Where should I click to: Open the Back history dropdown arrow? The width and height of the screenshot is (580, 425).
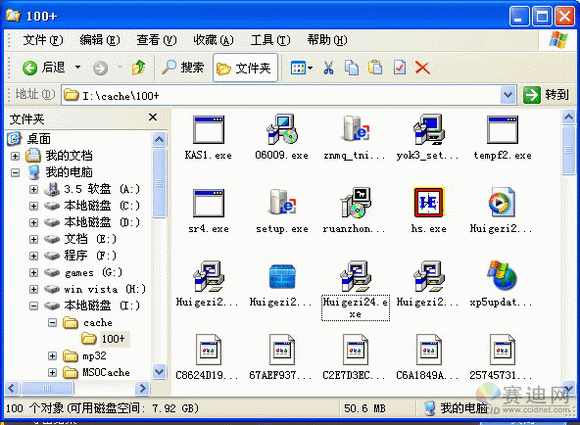[x=78, y=68]
